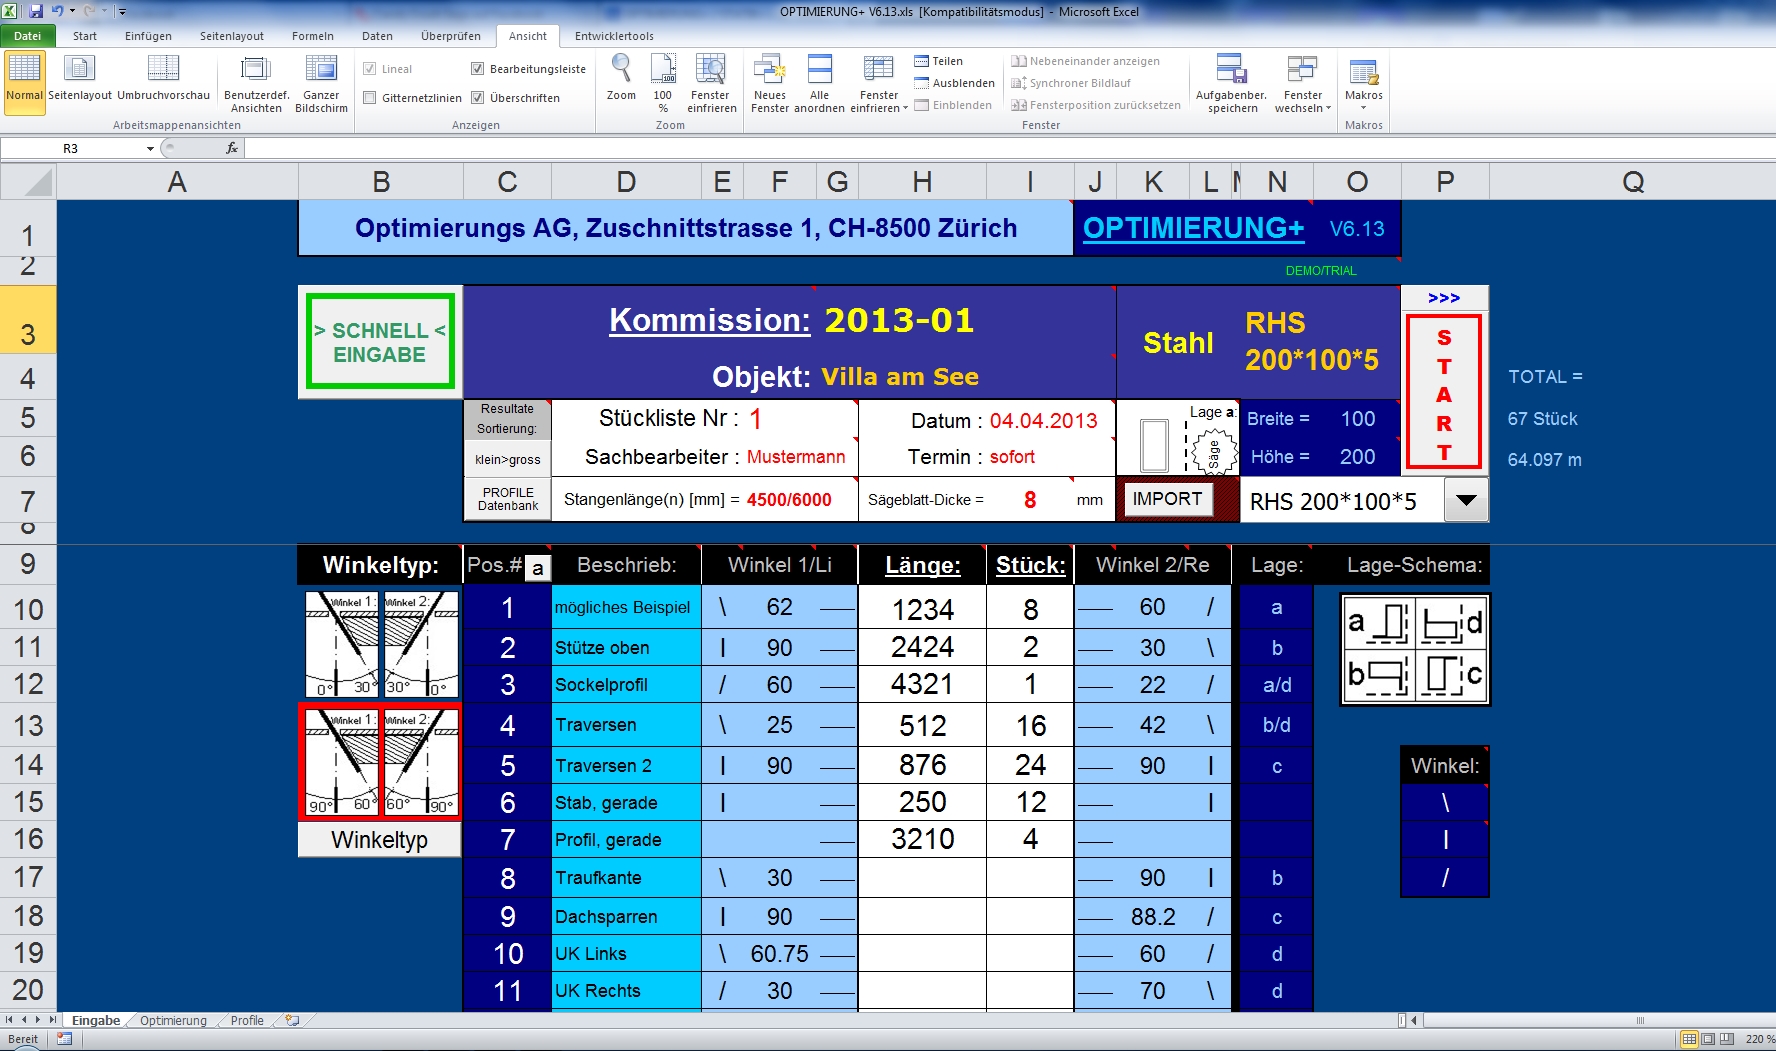Select the 90°-60° Winkeltyp thumbnail
The width and height of the screenshot is (1776, 1051).
point(380,762)
